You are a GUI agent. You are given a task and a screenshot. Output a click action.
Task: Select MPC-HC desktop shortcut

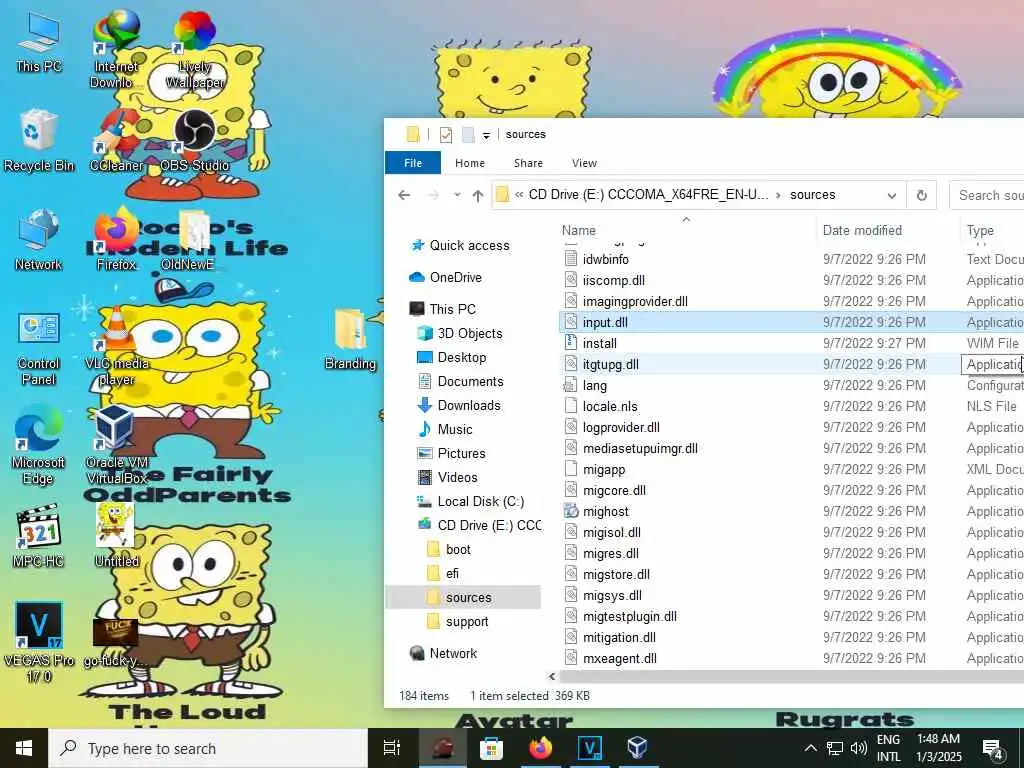pos(39,537)
